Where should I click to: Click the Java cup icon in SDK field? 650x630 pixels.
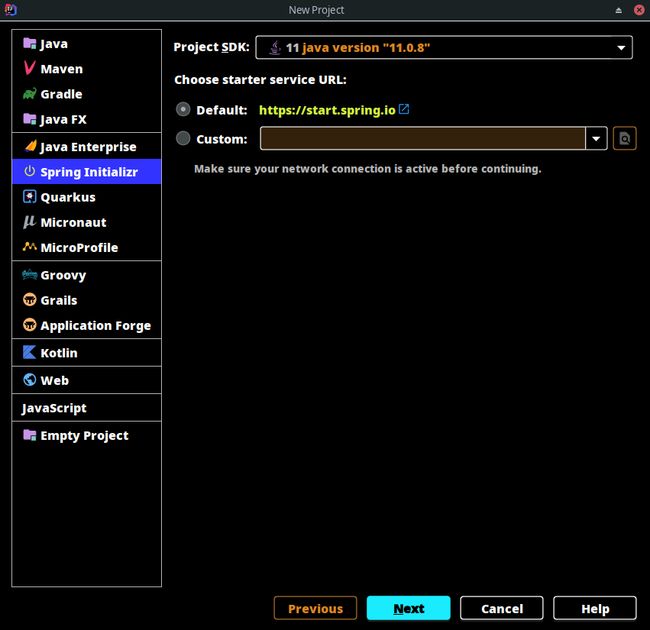coord(275,48)
